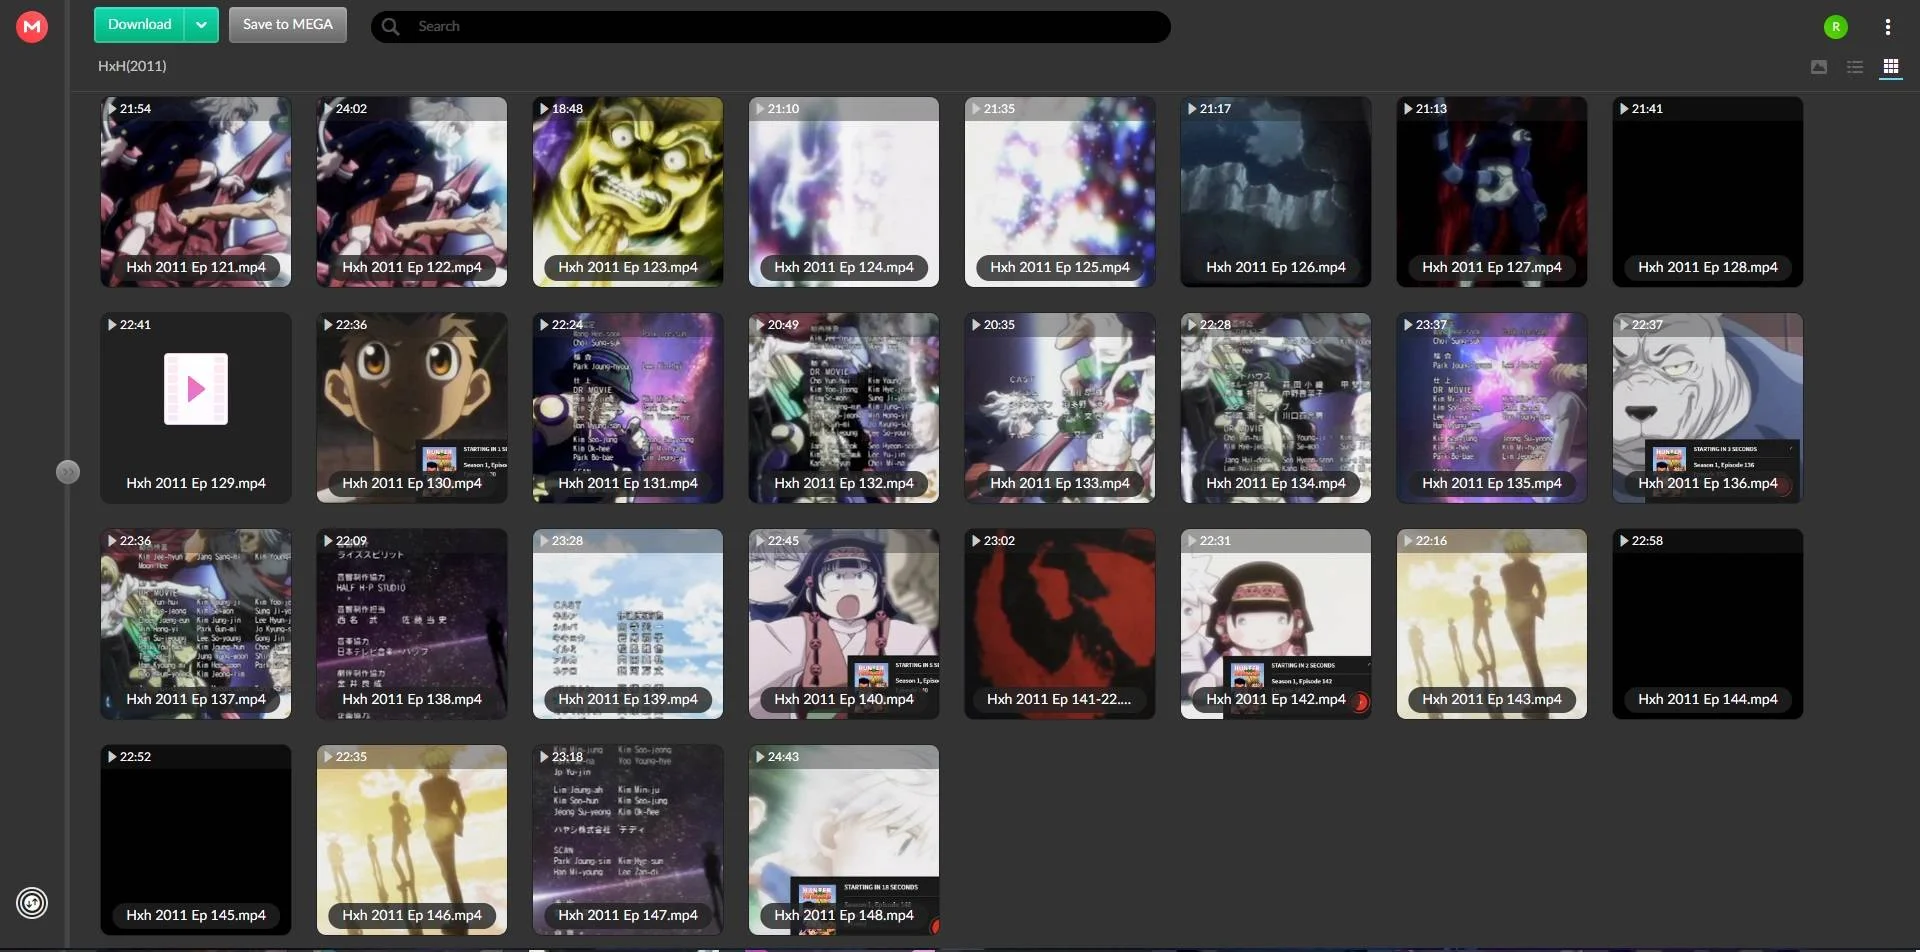Click the pink video file icon for Ep 129

coord(196,389)
